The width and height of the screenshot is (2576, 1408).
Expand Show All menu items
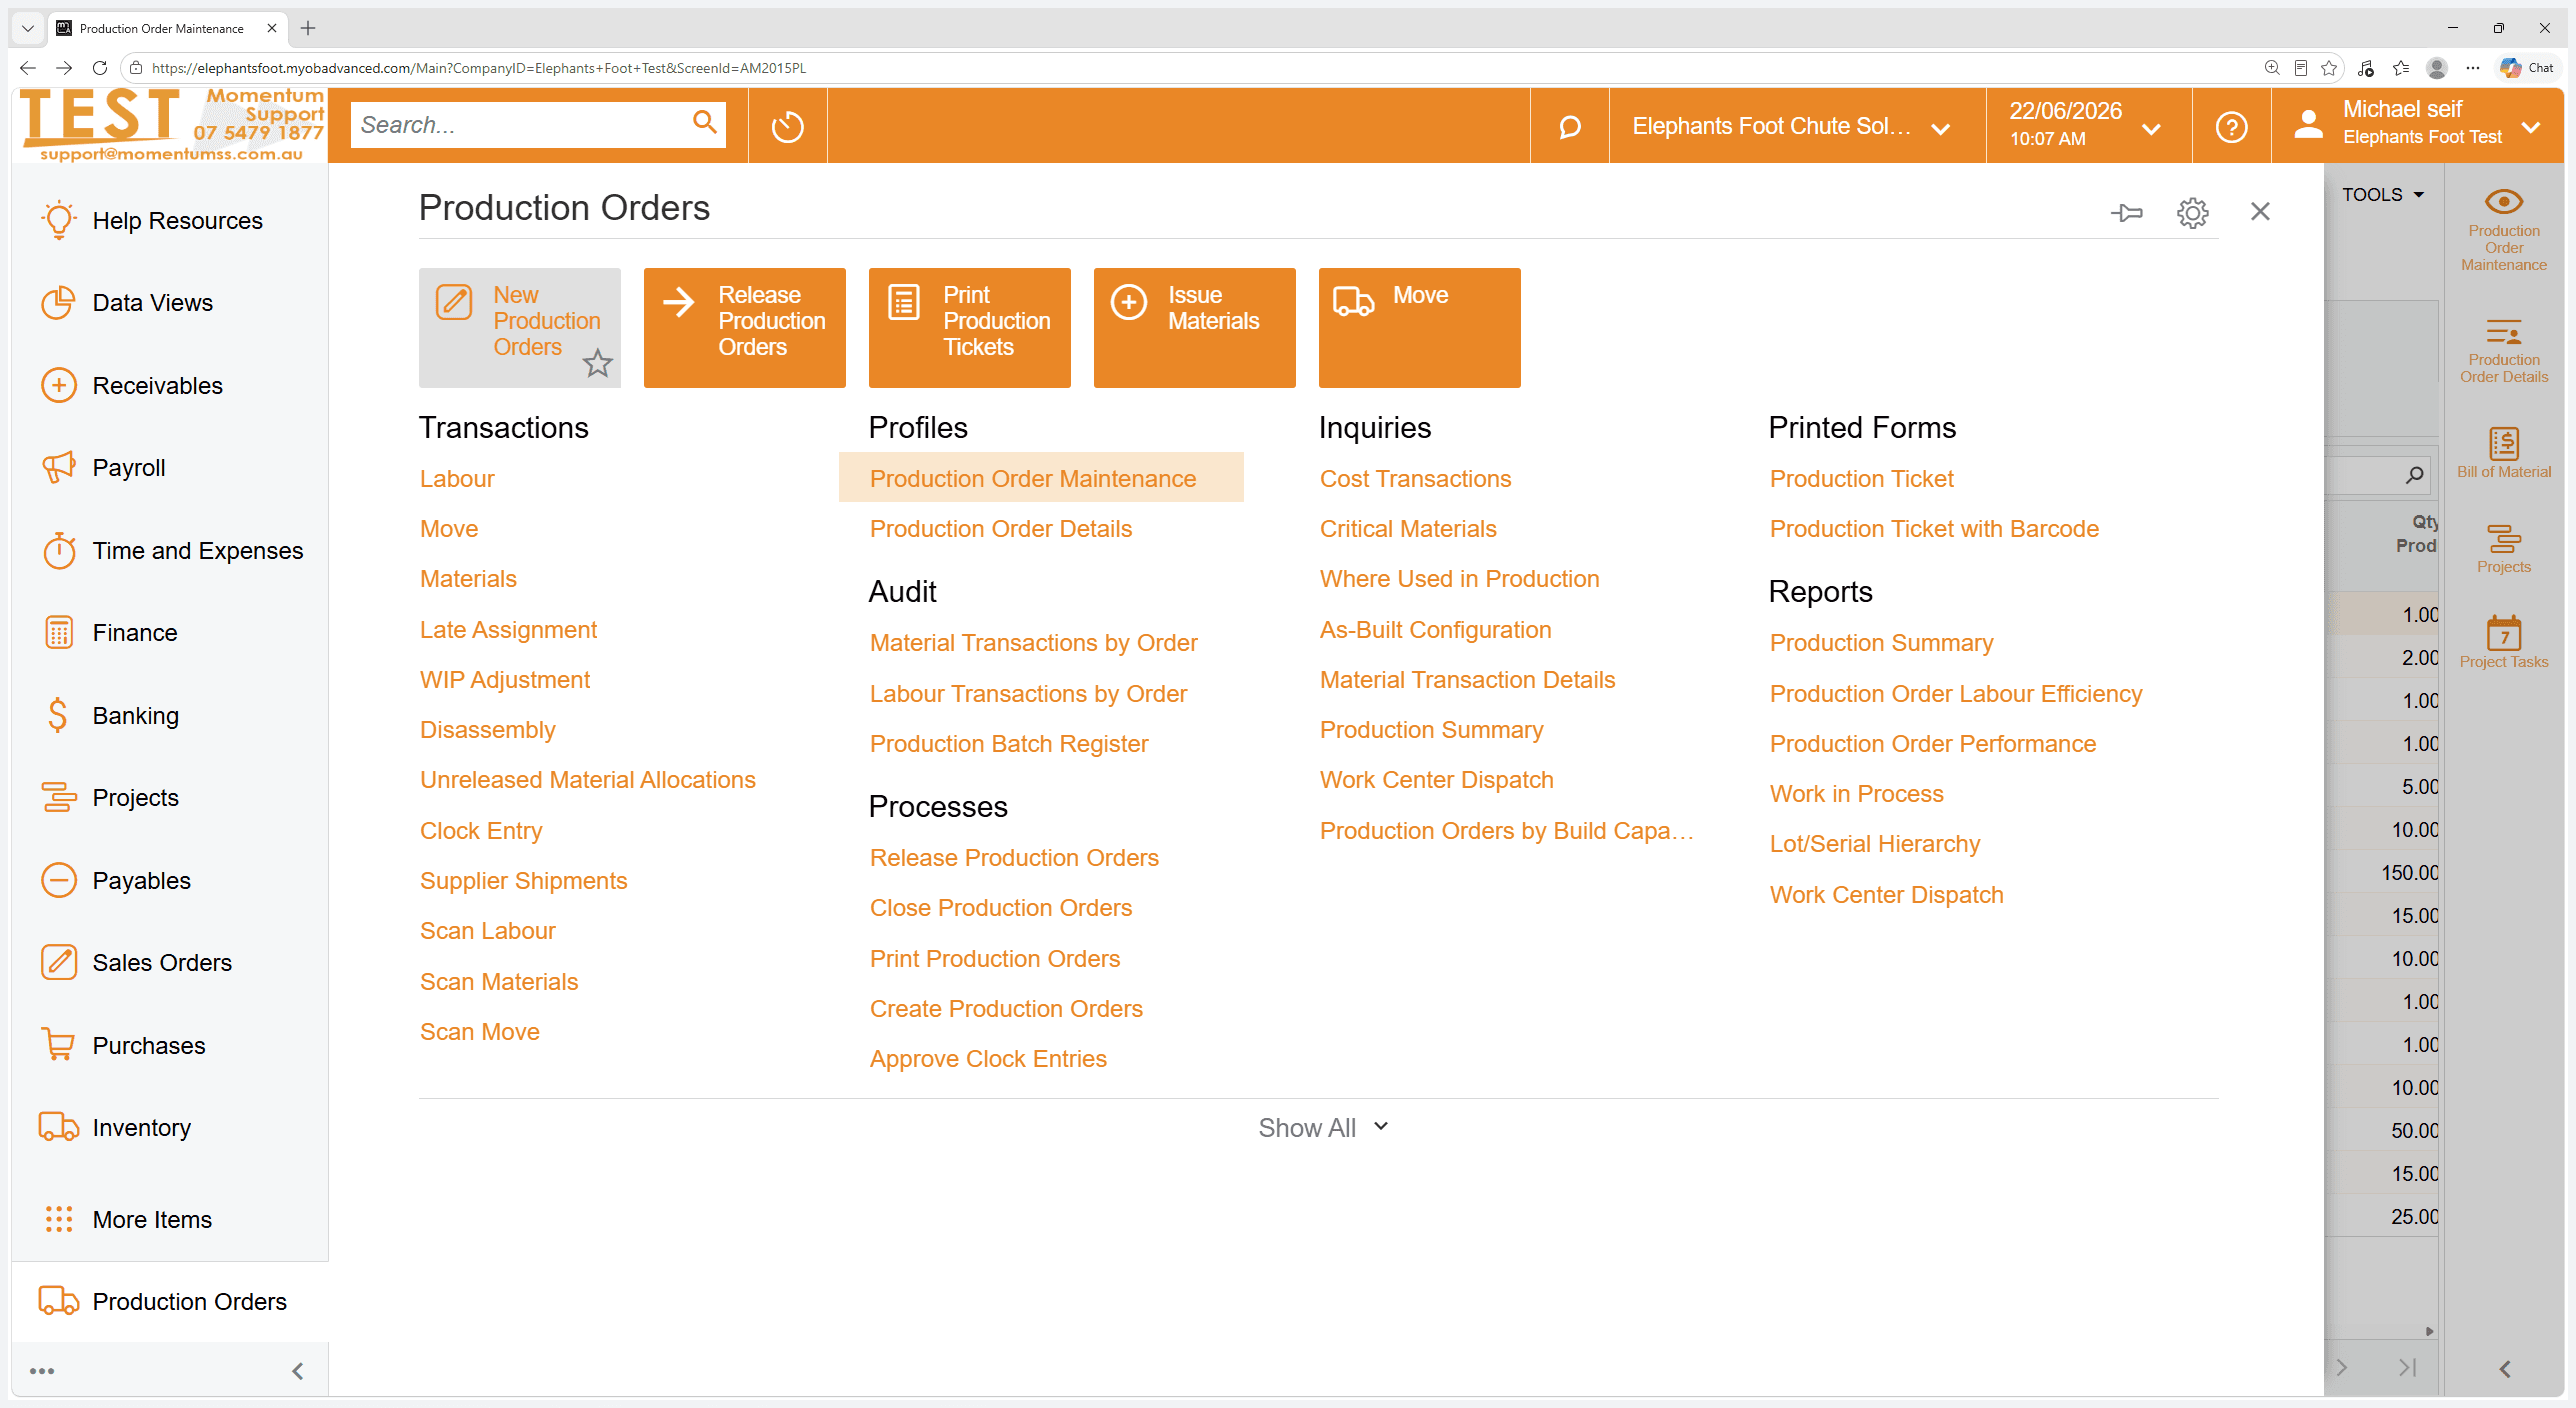(x=1323, y=1128)
